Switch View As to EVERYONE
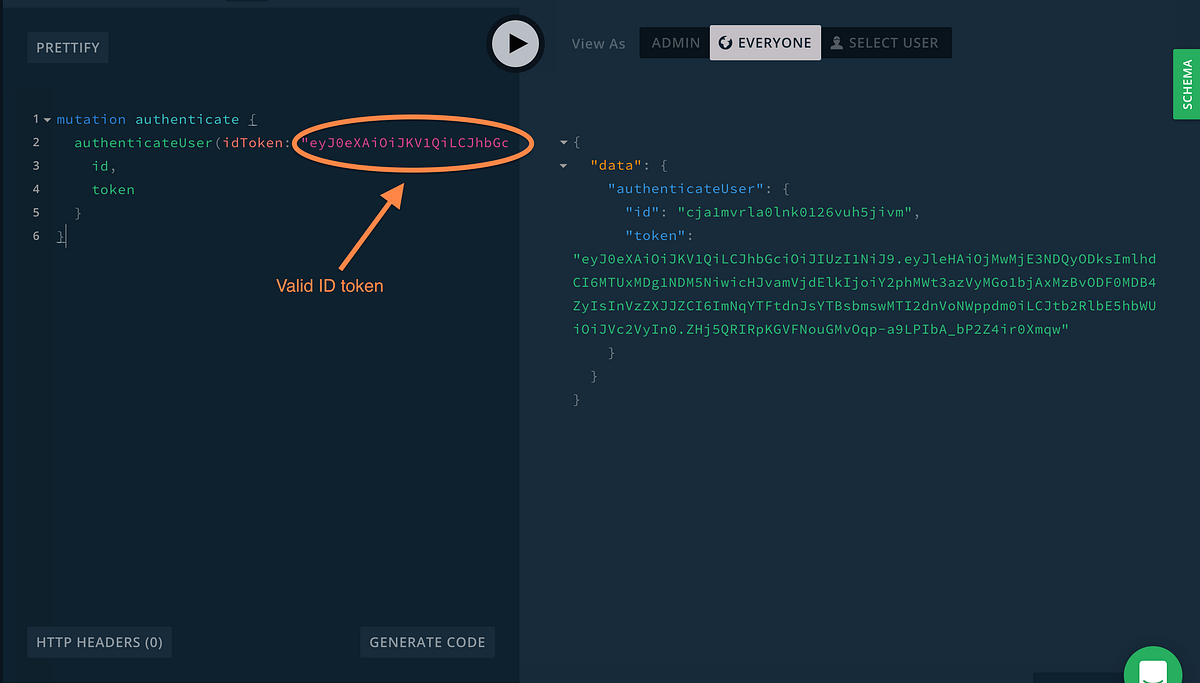 765,42
